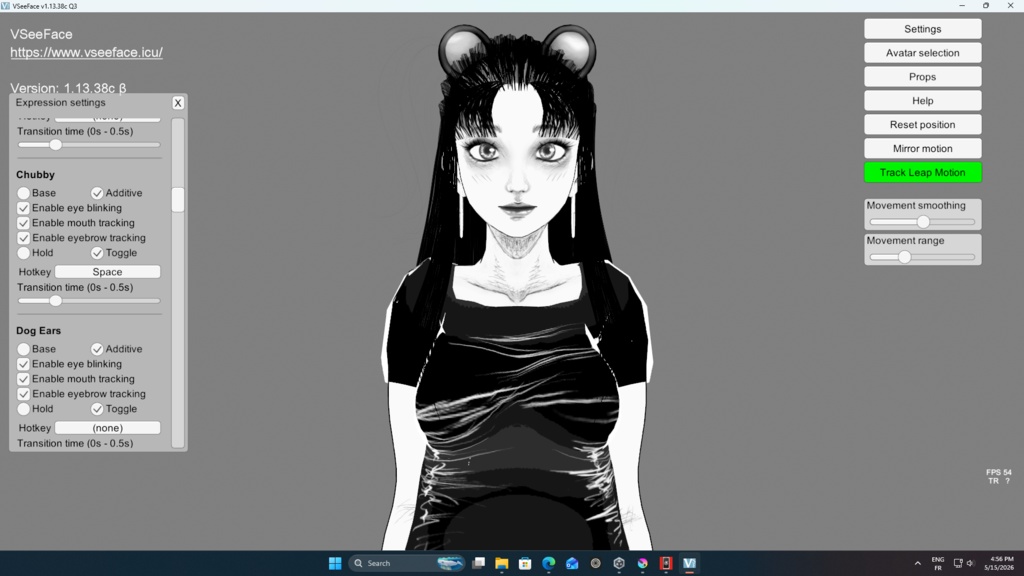Image resolution: width=1024 pixels, height=576 pixels.
Task: Open the vseeface.icu website link
Action: (86, 52)
